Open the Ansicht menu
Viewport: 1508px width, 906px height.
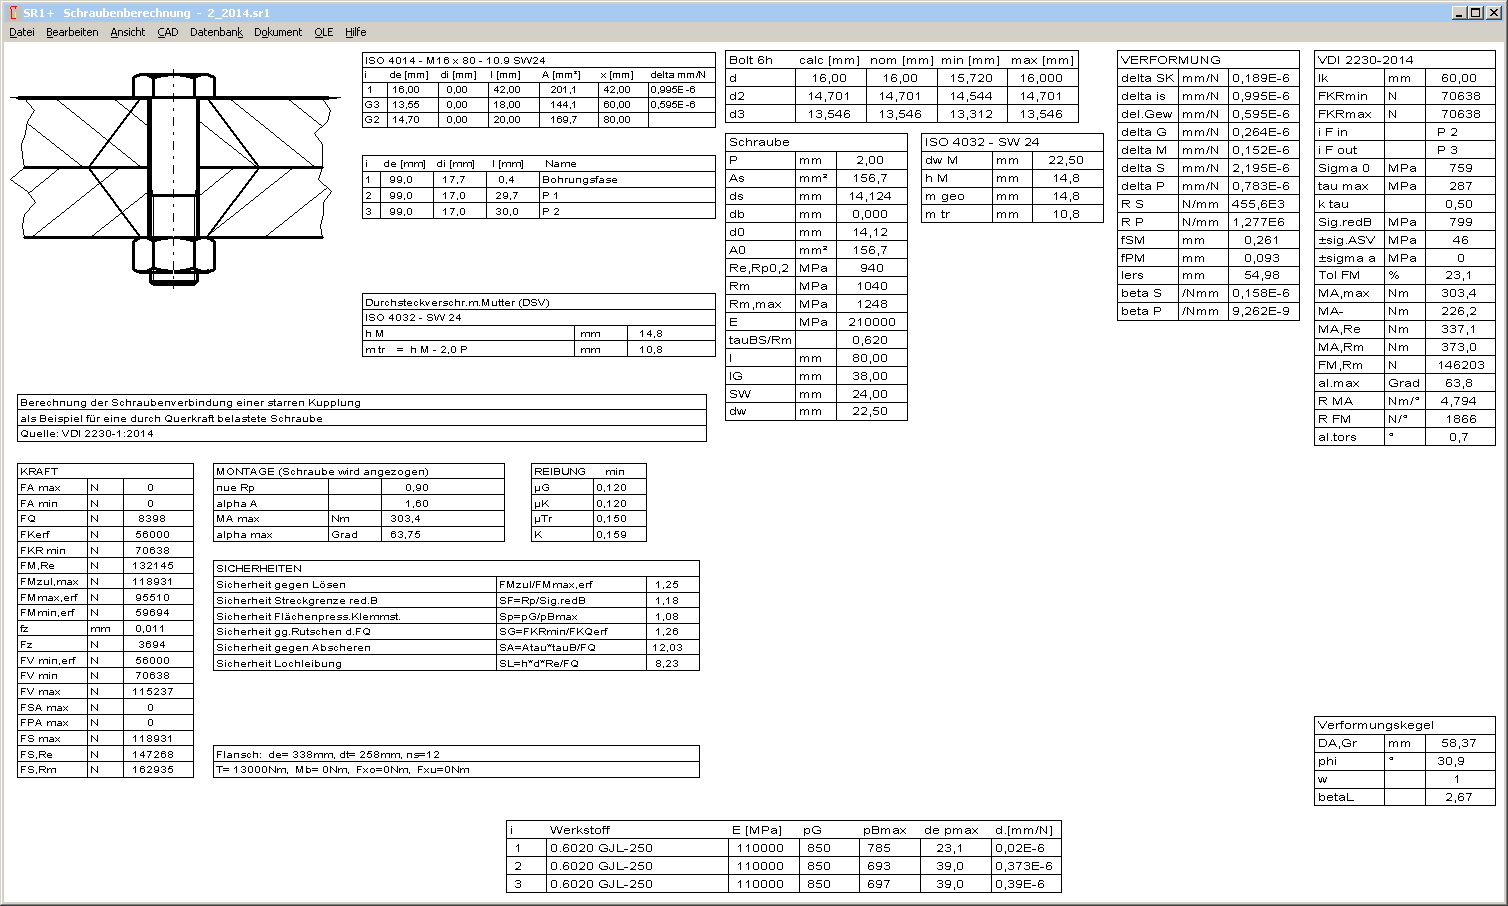coord(126,32)
